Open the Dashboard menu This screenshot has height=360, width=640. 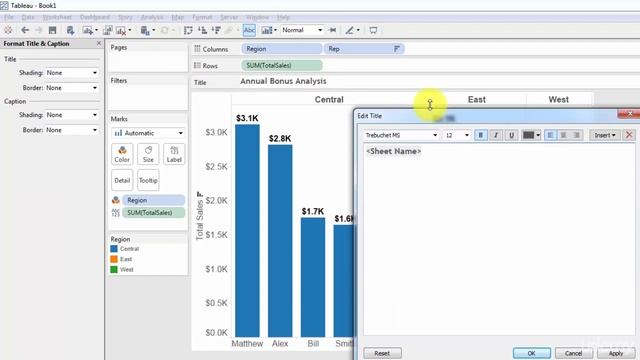(95, 17)
